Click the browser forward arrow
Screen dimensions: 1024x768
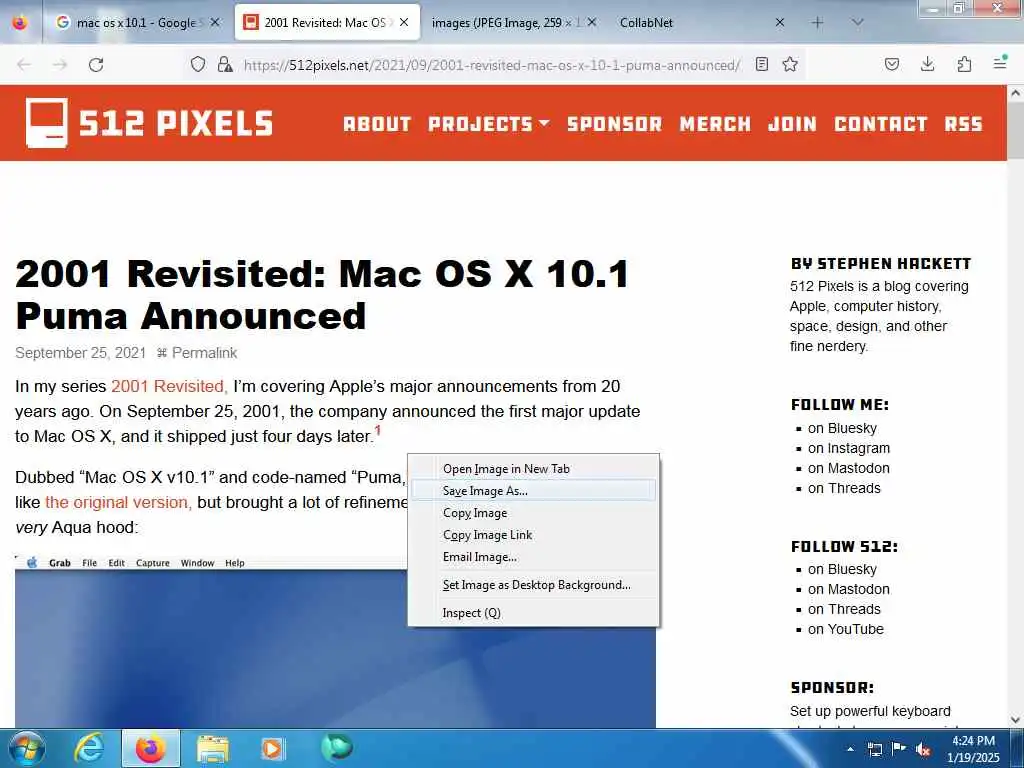[60, 65]
